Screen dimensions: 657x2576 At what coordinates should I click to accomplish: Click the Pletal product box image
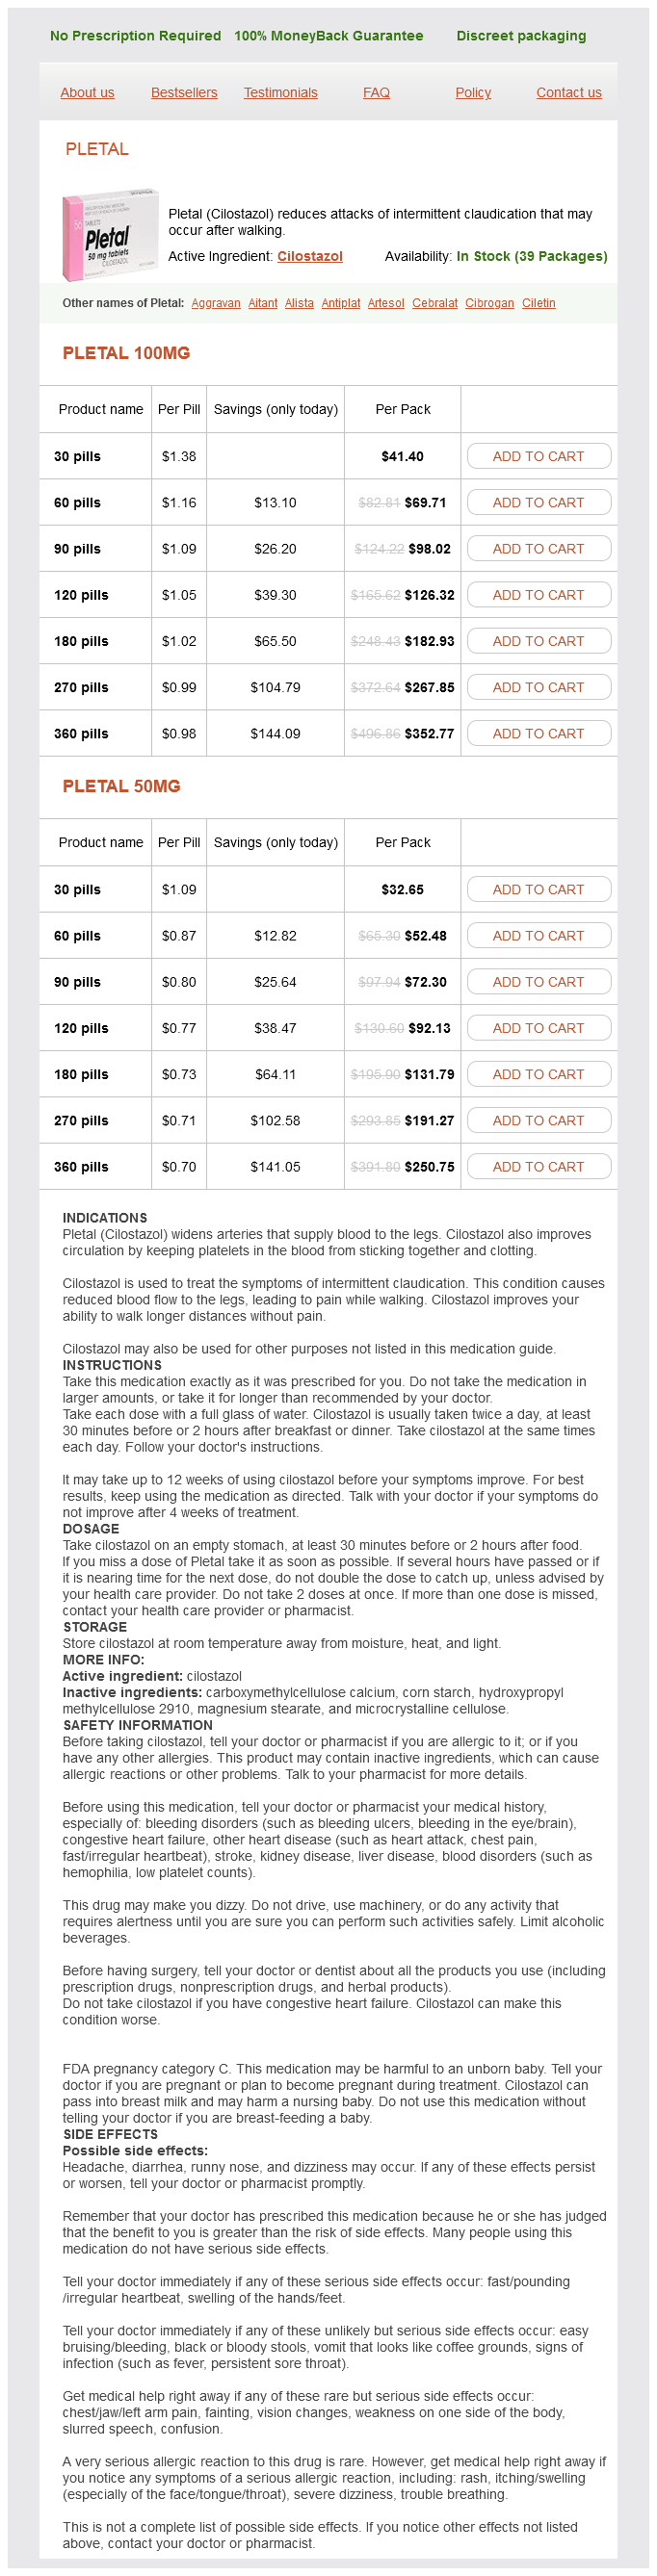click(x=110, y=236)
